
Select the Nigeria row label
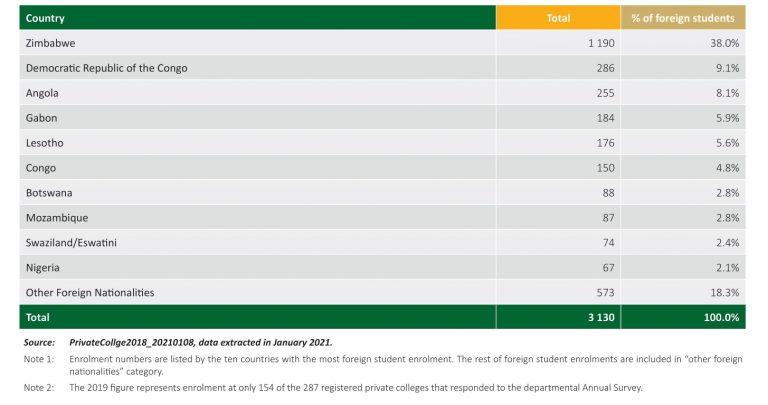45,267
